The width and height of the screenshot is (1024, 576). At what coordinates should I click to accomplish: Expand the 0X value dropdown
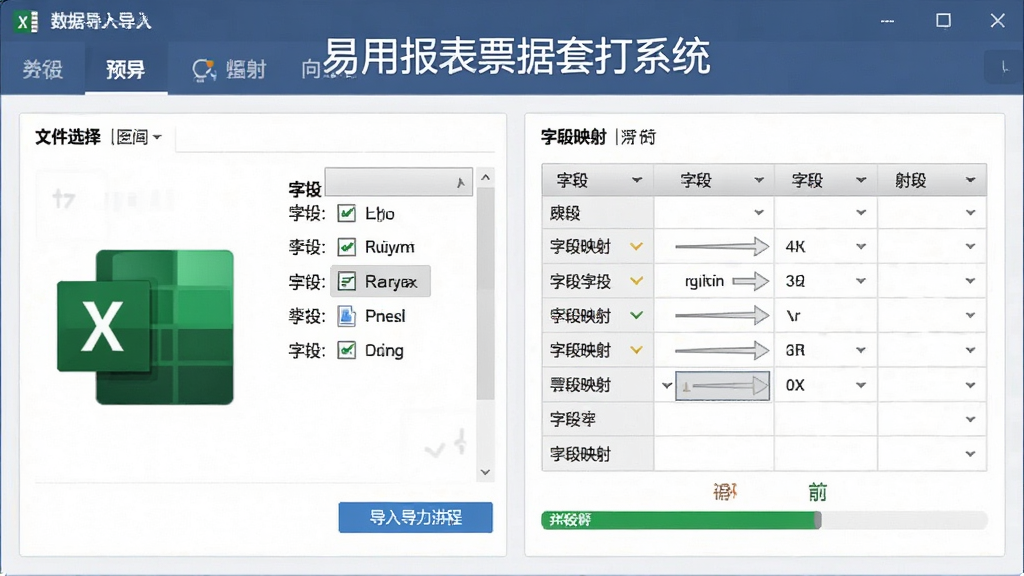(861, 385)
